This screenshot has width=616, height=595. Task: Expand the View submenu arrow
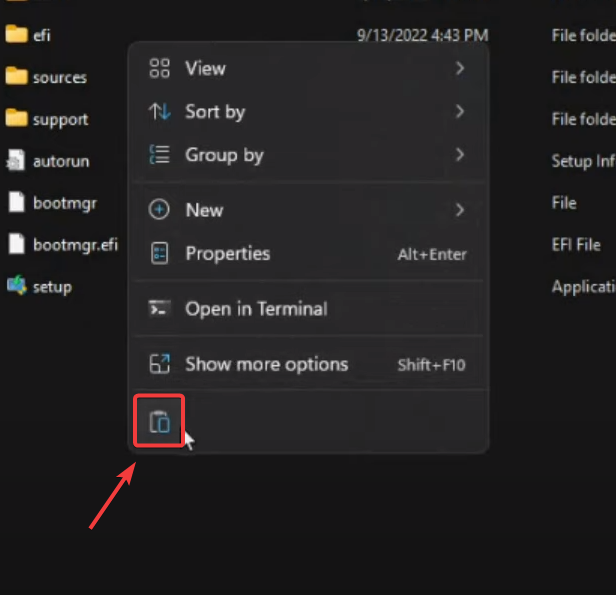460,68
